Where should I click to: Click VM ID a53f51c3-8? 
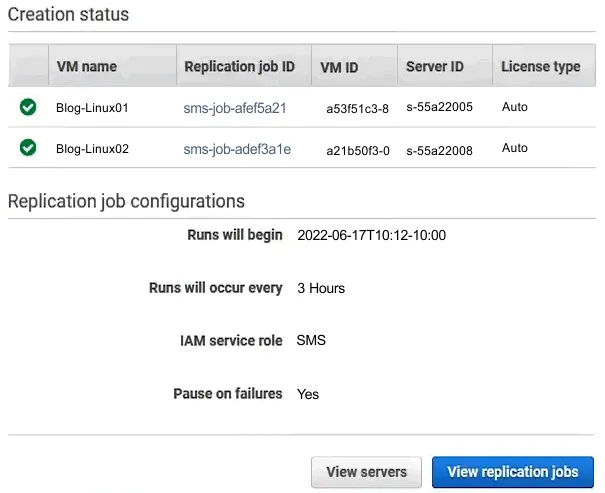tap(357, 108)
